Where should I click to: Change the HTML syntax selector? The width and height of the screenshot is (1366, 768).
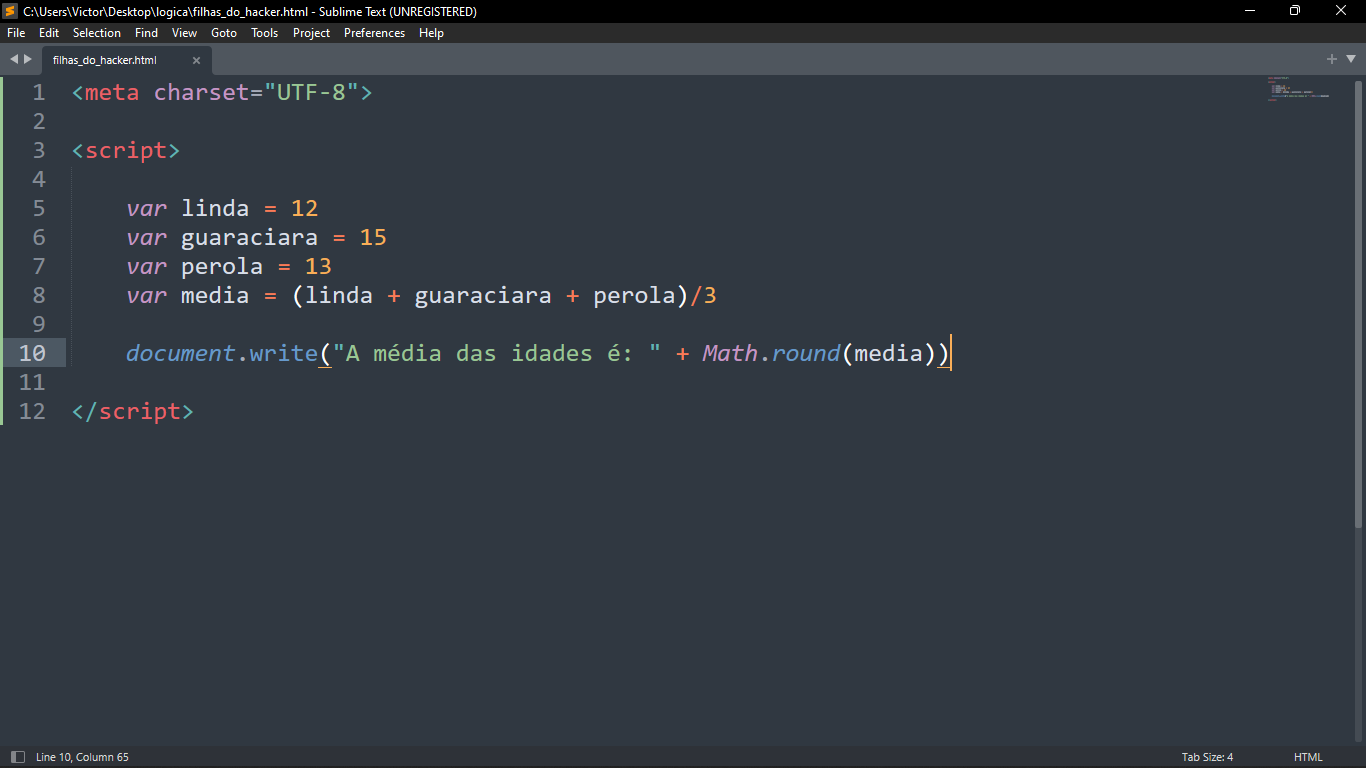tap(1308, 757)
